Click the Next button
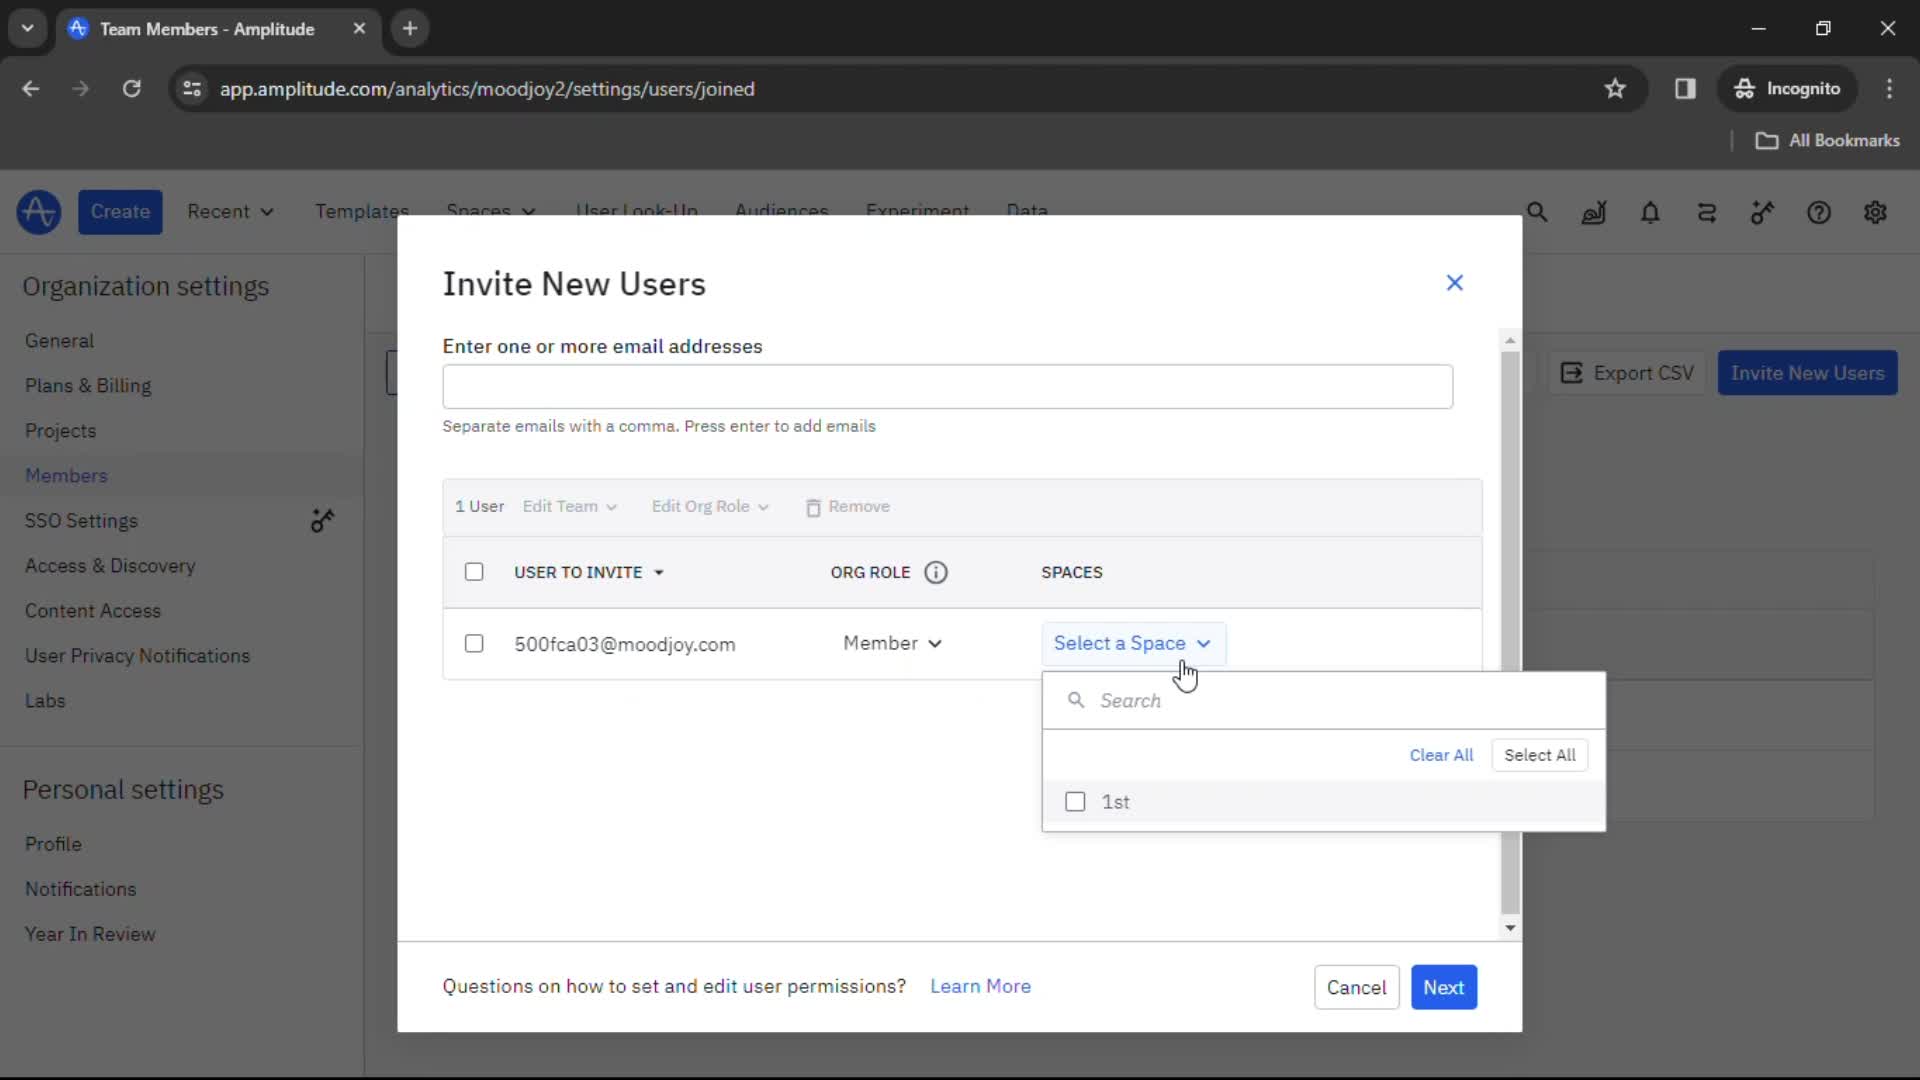 click(x=1444, y=988)
